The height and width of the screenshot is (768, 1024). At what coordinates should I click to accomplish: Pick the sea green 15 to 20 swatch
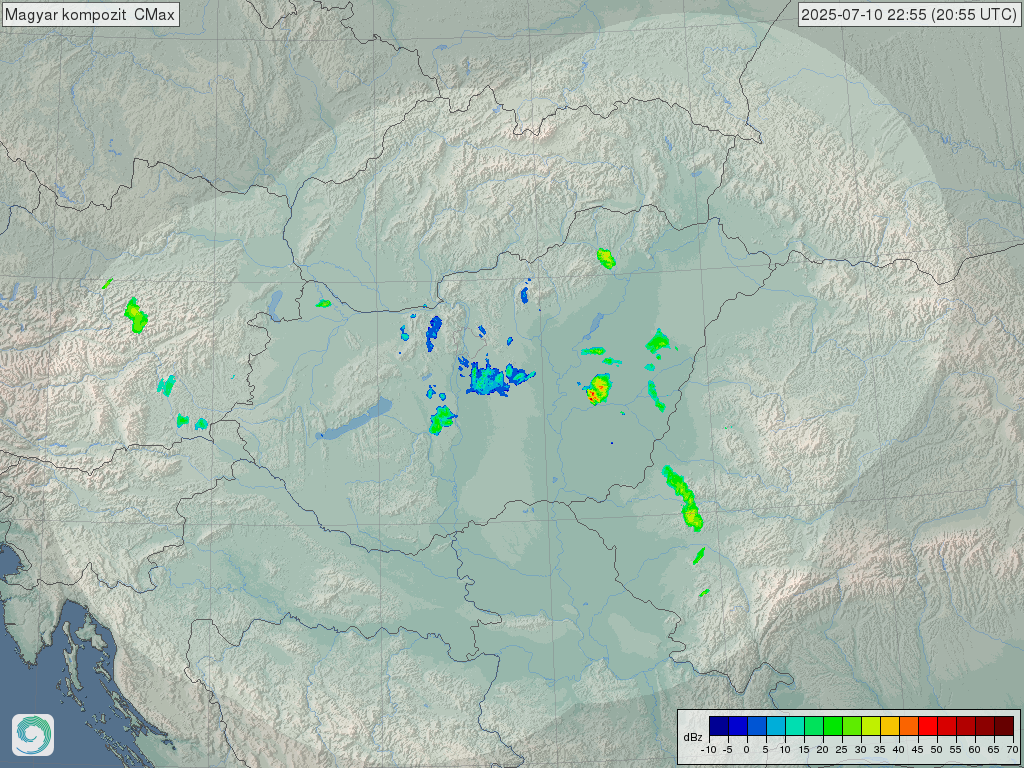coord(814,726)
